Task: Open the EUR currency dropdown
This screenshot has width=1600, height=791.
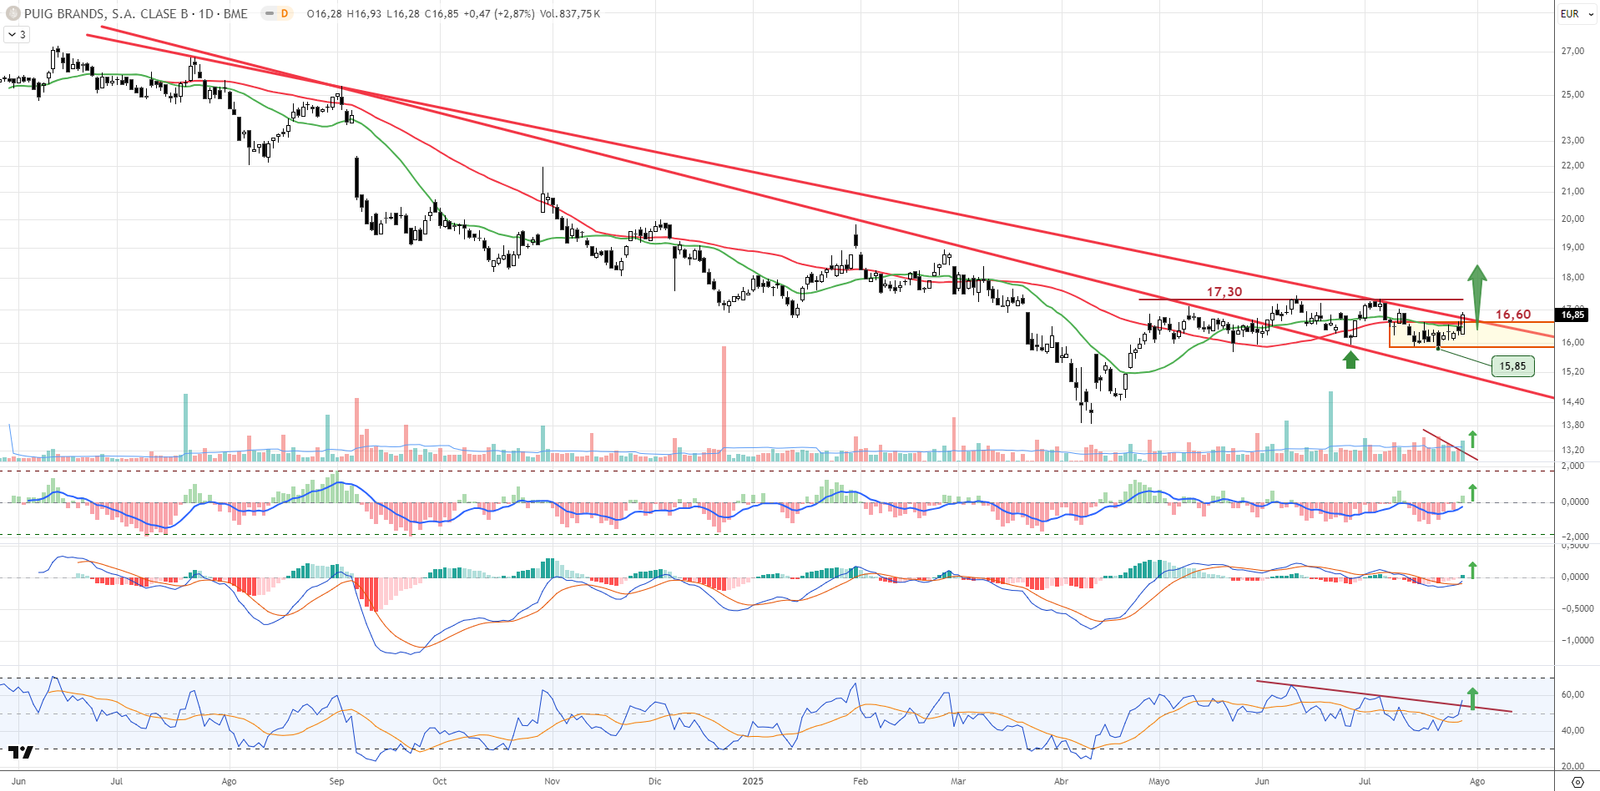Action: click(1577, 14)
